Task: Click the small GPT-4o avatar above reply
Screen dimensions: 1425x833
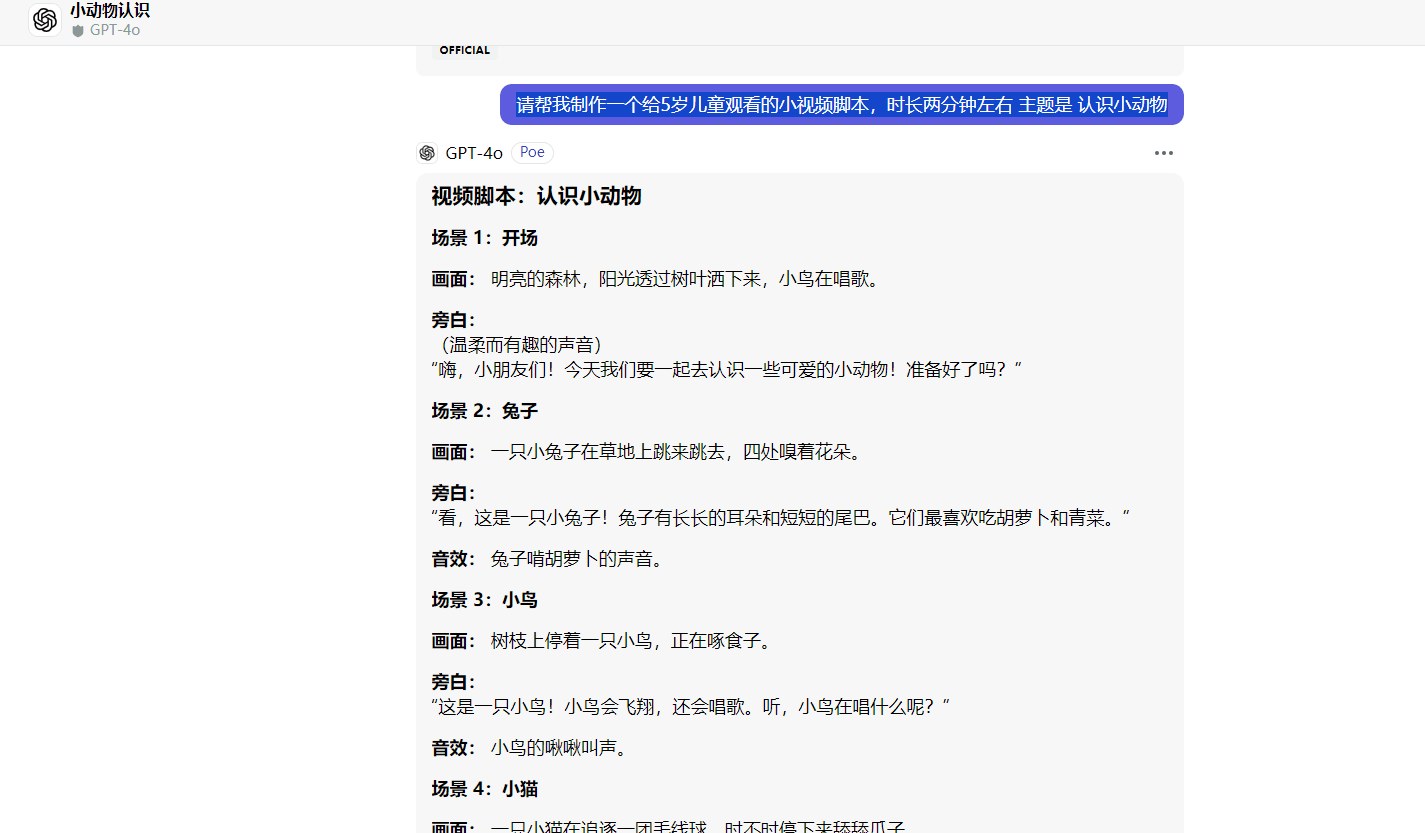Action: tap(427, 153)
